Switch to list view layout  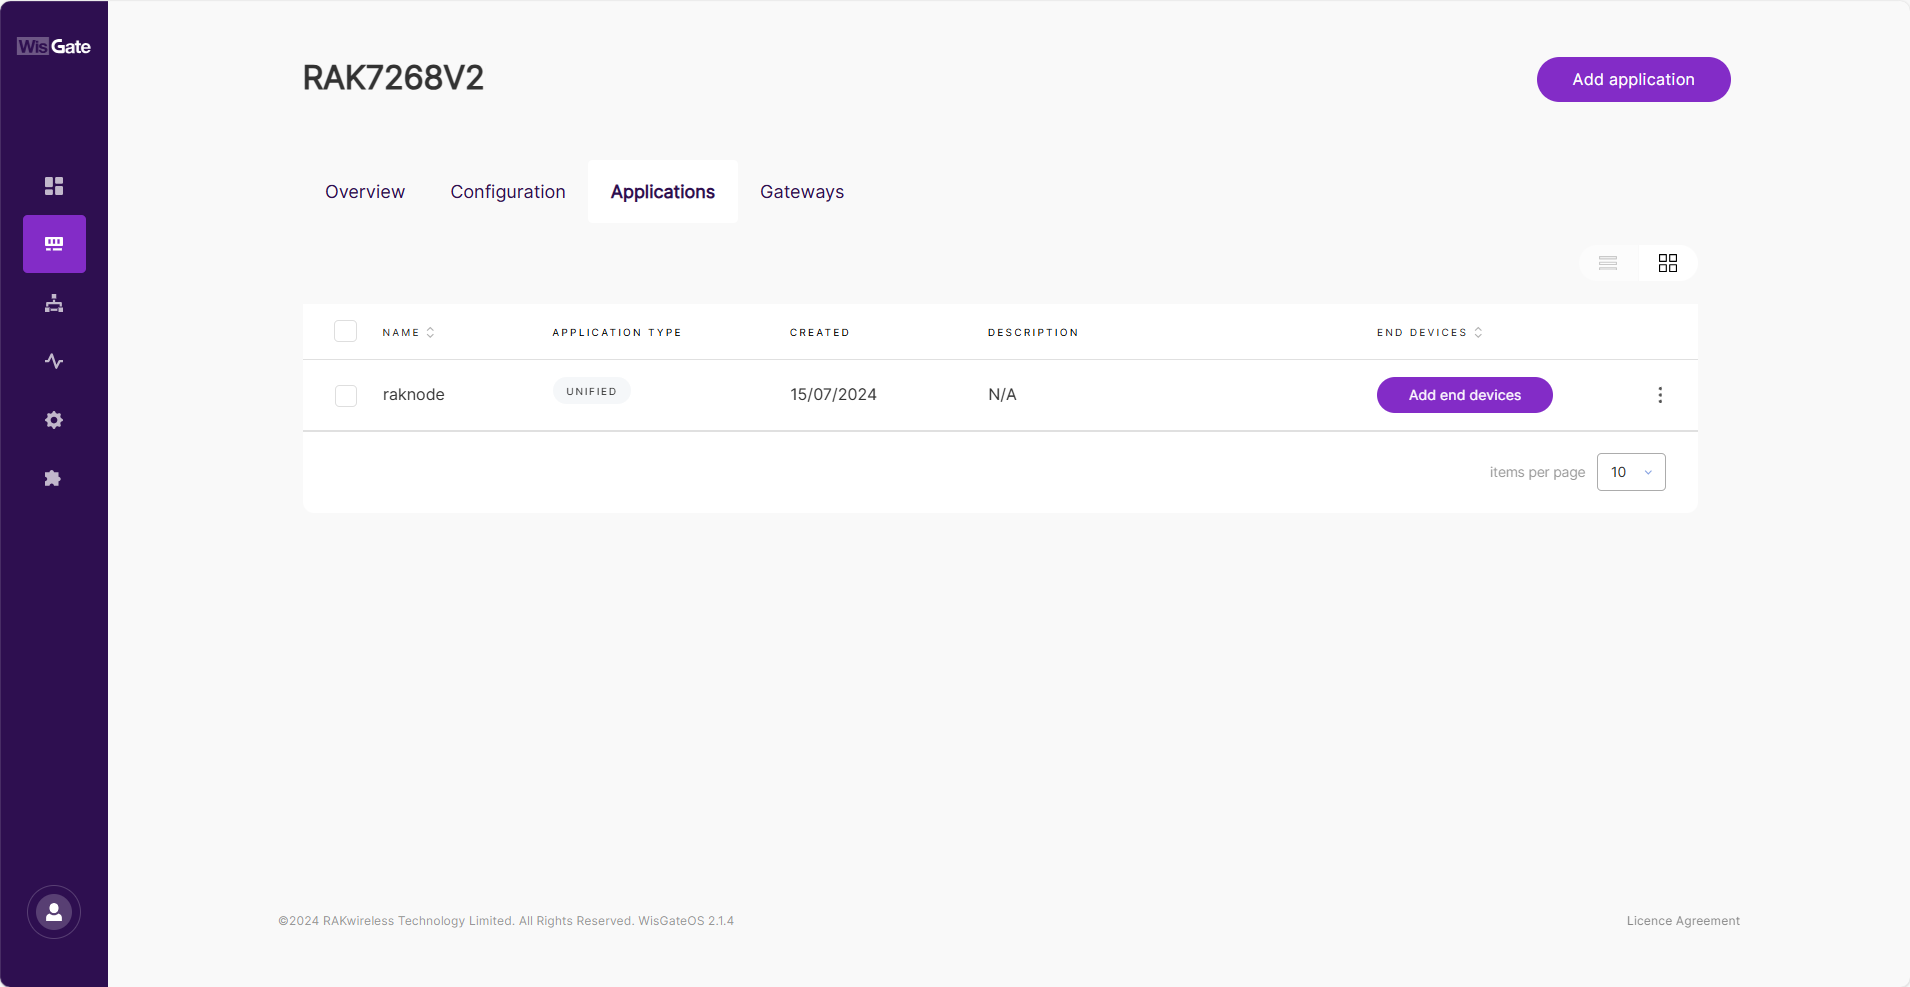[x=1608, y=263]
